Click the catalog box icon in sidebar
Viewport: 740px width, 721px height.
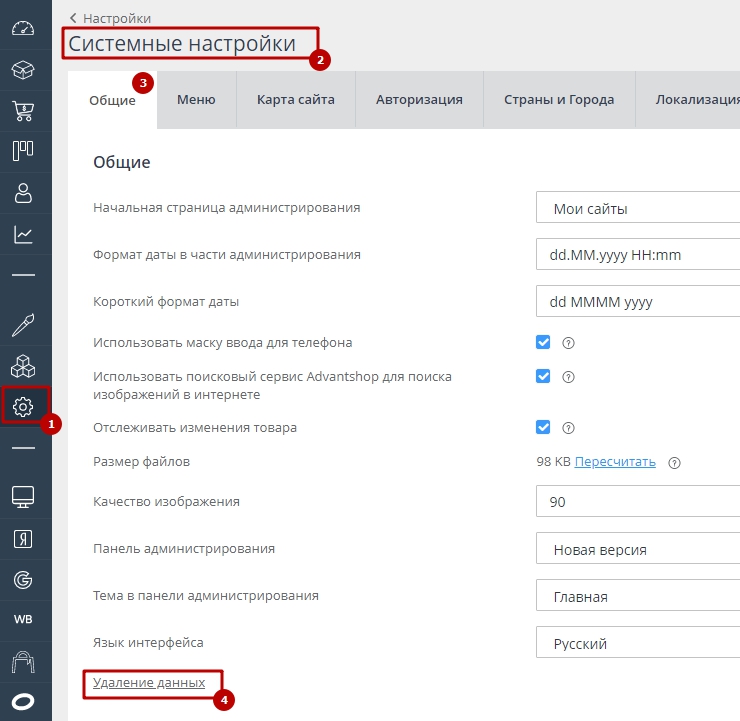point(23,70)
